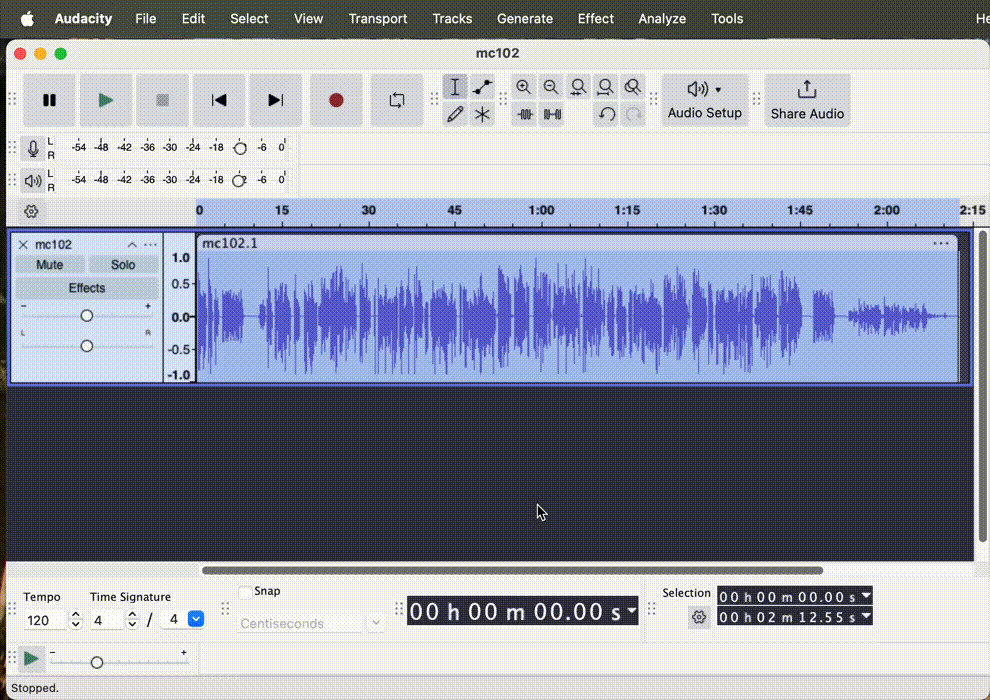
Task: Click the mc102.1 clip title
Action: point(230,243)
